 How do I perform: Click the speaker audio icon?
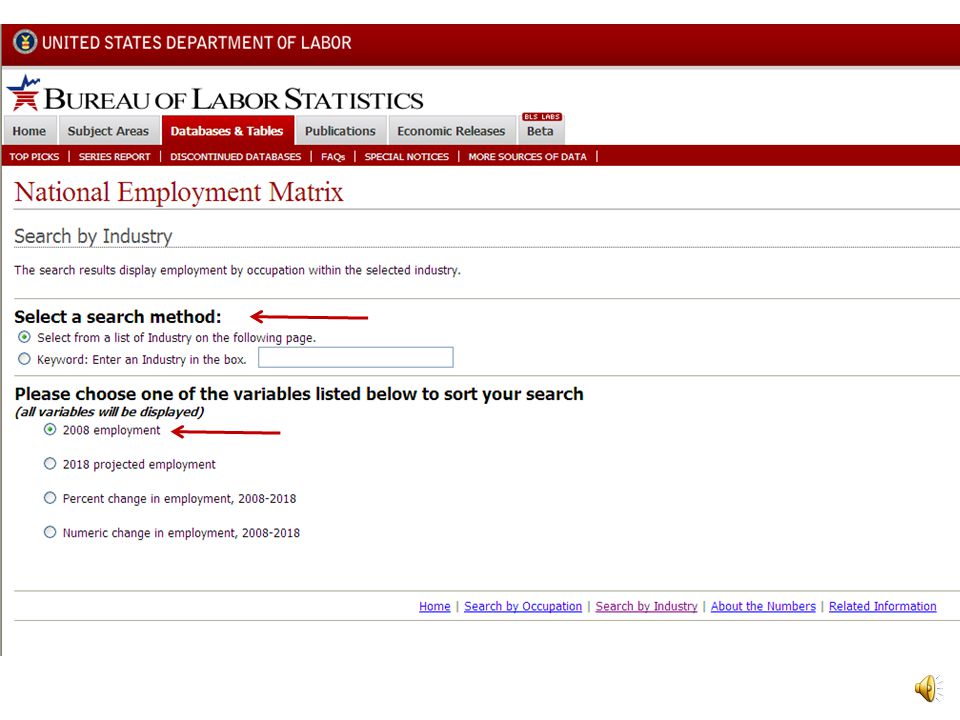tap(929, 688)
